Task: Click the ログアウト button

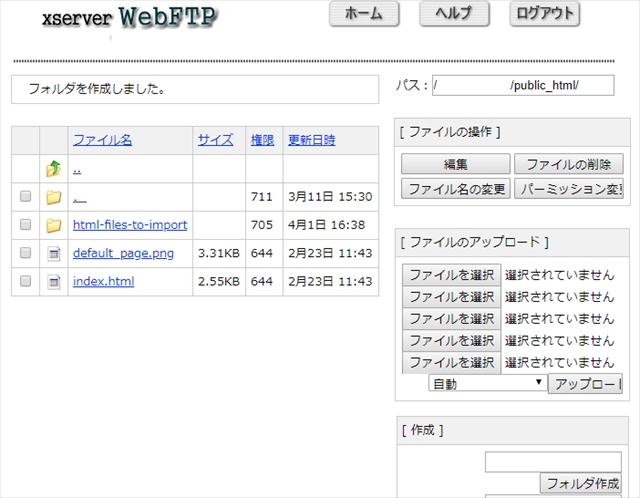Action: coord(544,14)
